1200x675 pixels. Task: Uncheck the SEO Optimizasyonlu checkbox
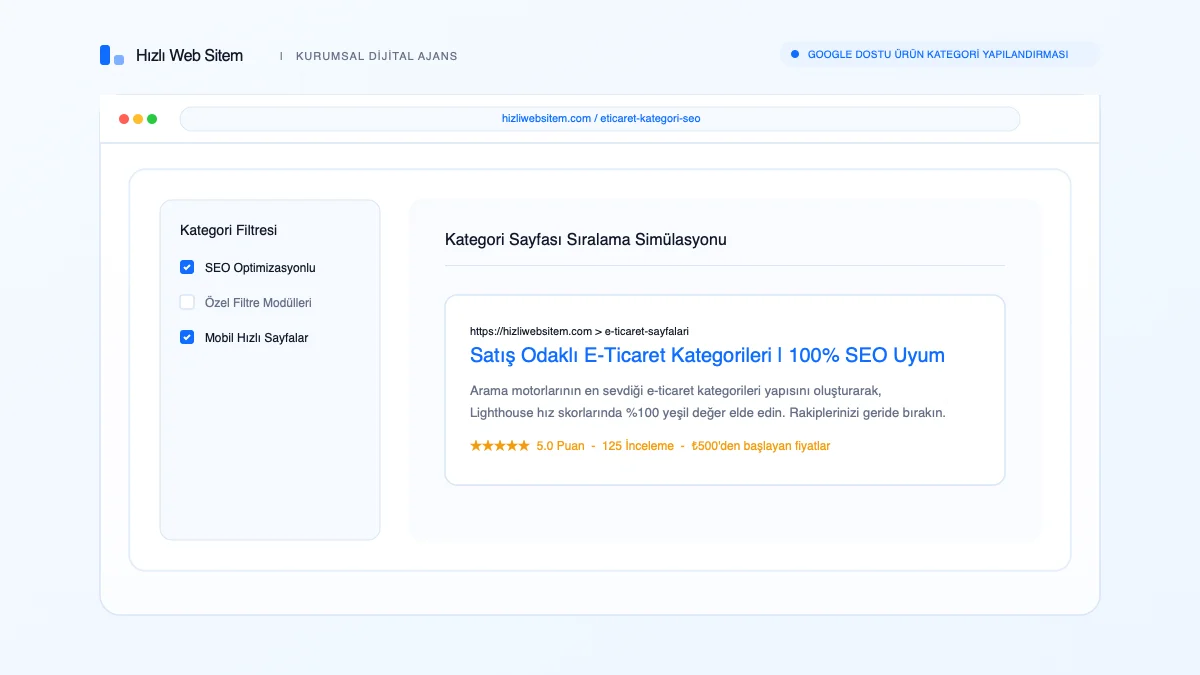[187, 267]
